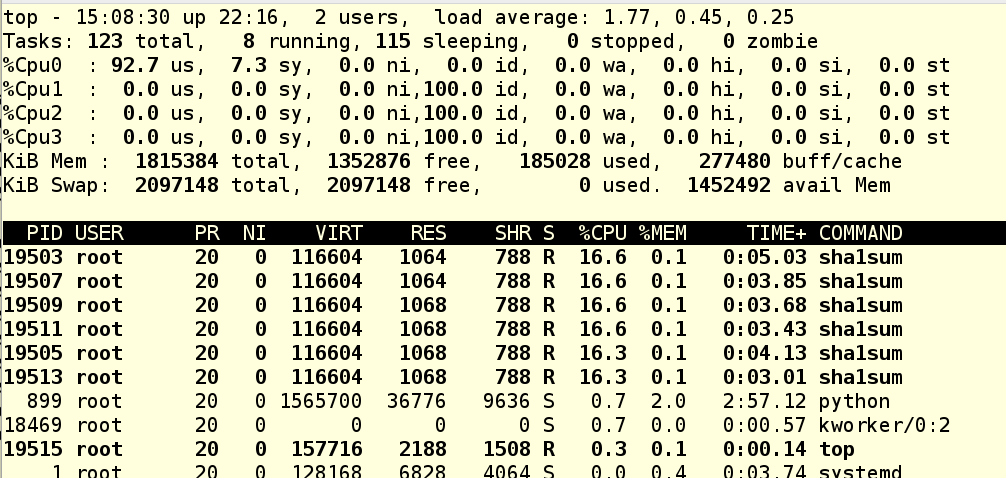The image size is (1006, 478).
Task: Click KiB Swap label
Action: (x=56, y=185)
